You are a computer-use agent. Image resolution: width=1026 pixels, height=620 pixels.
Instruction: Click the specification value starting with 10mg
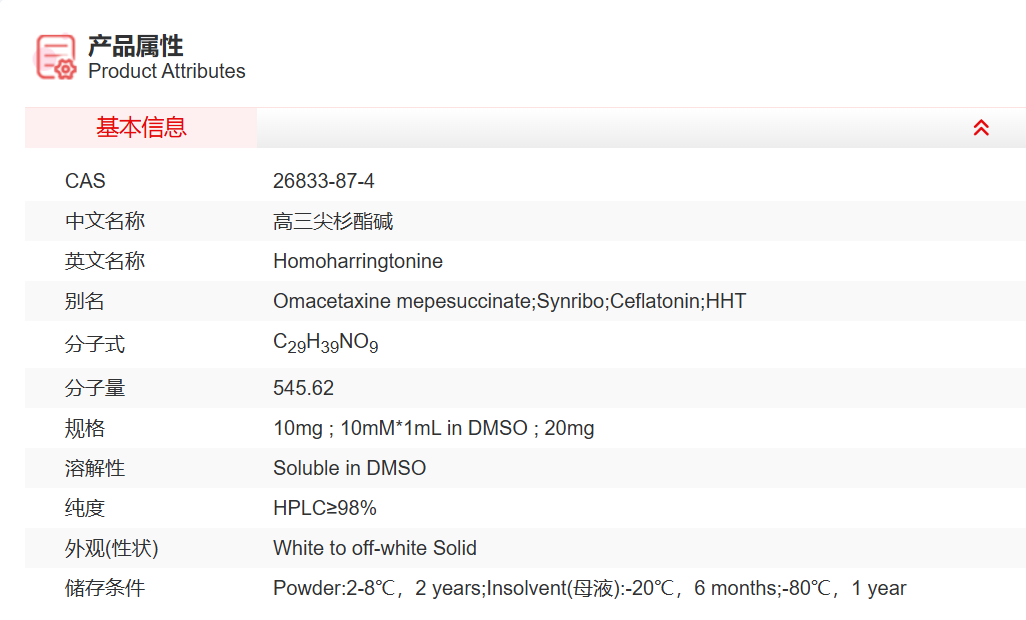tap(433, 428)
